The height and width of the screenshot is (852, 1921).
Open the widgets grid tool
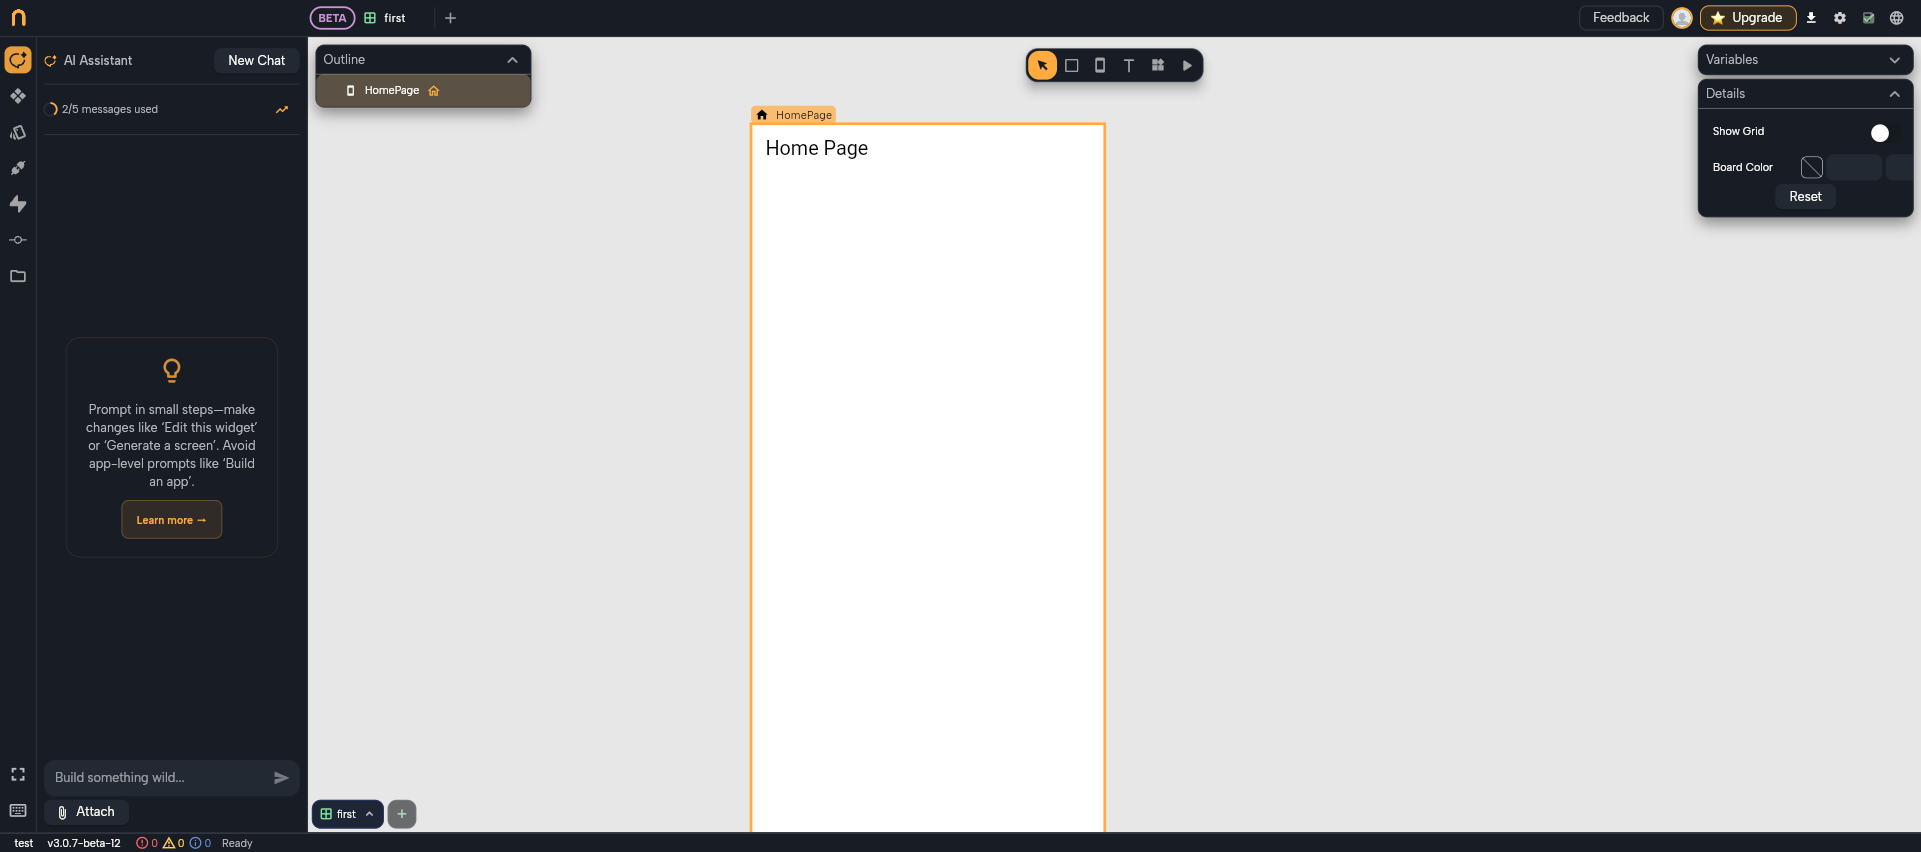1158,66
